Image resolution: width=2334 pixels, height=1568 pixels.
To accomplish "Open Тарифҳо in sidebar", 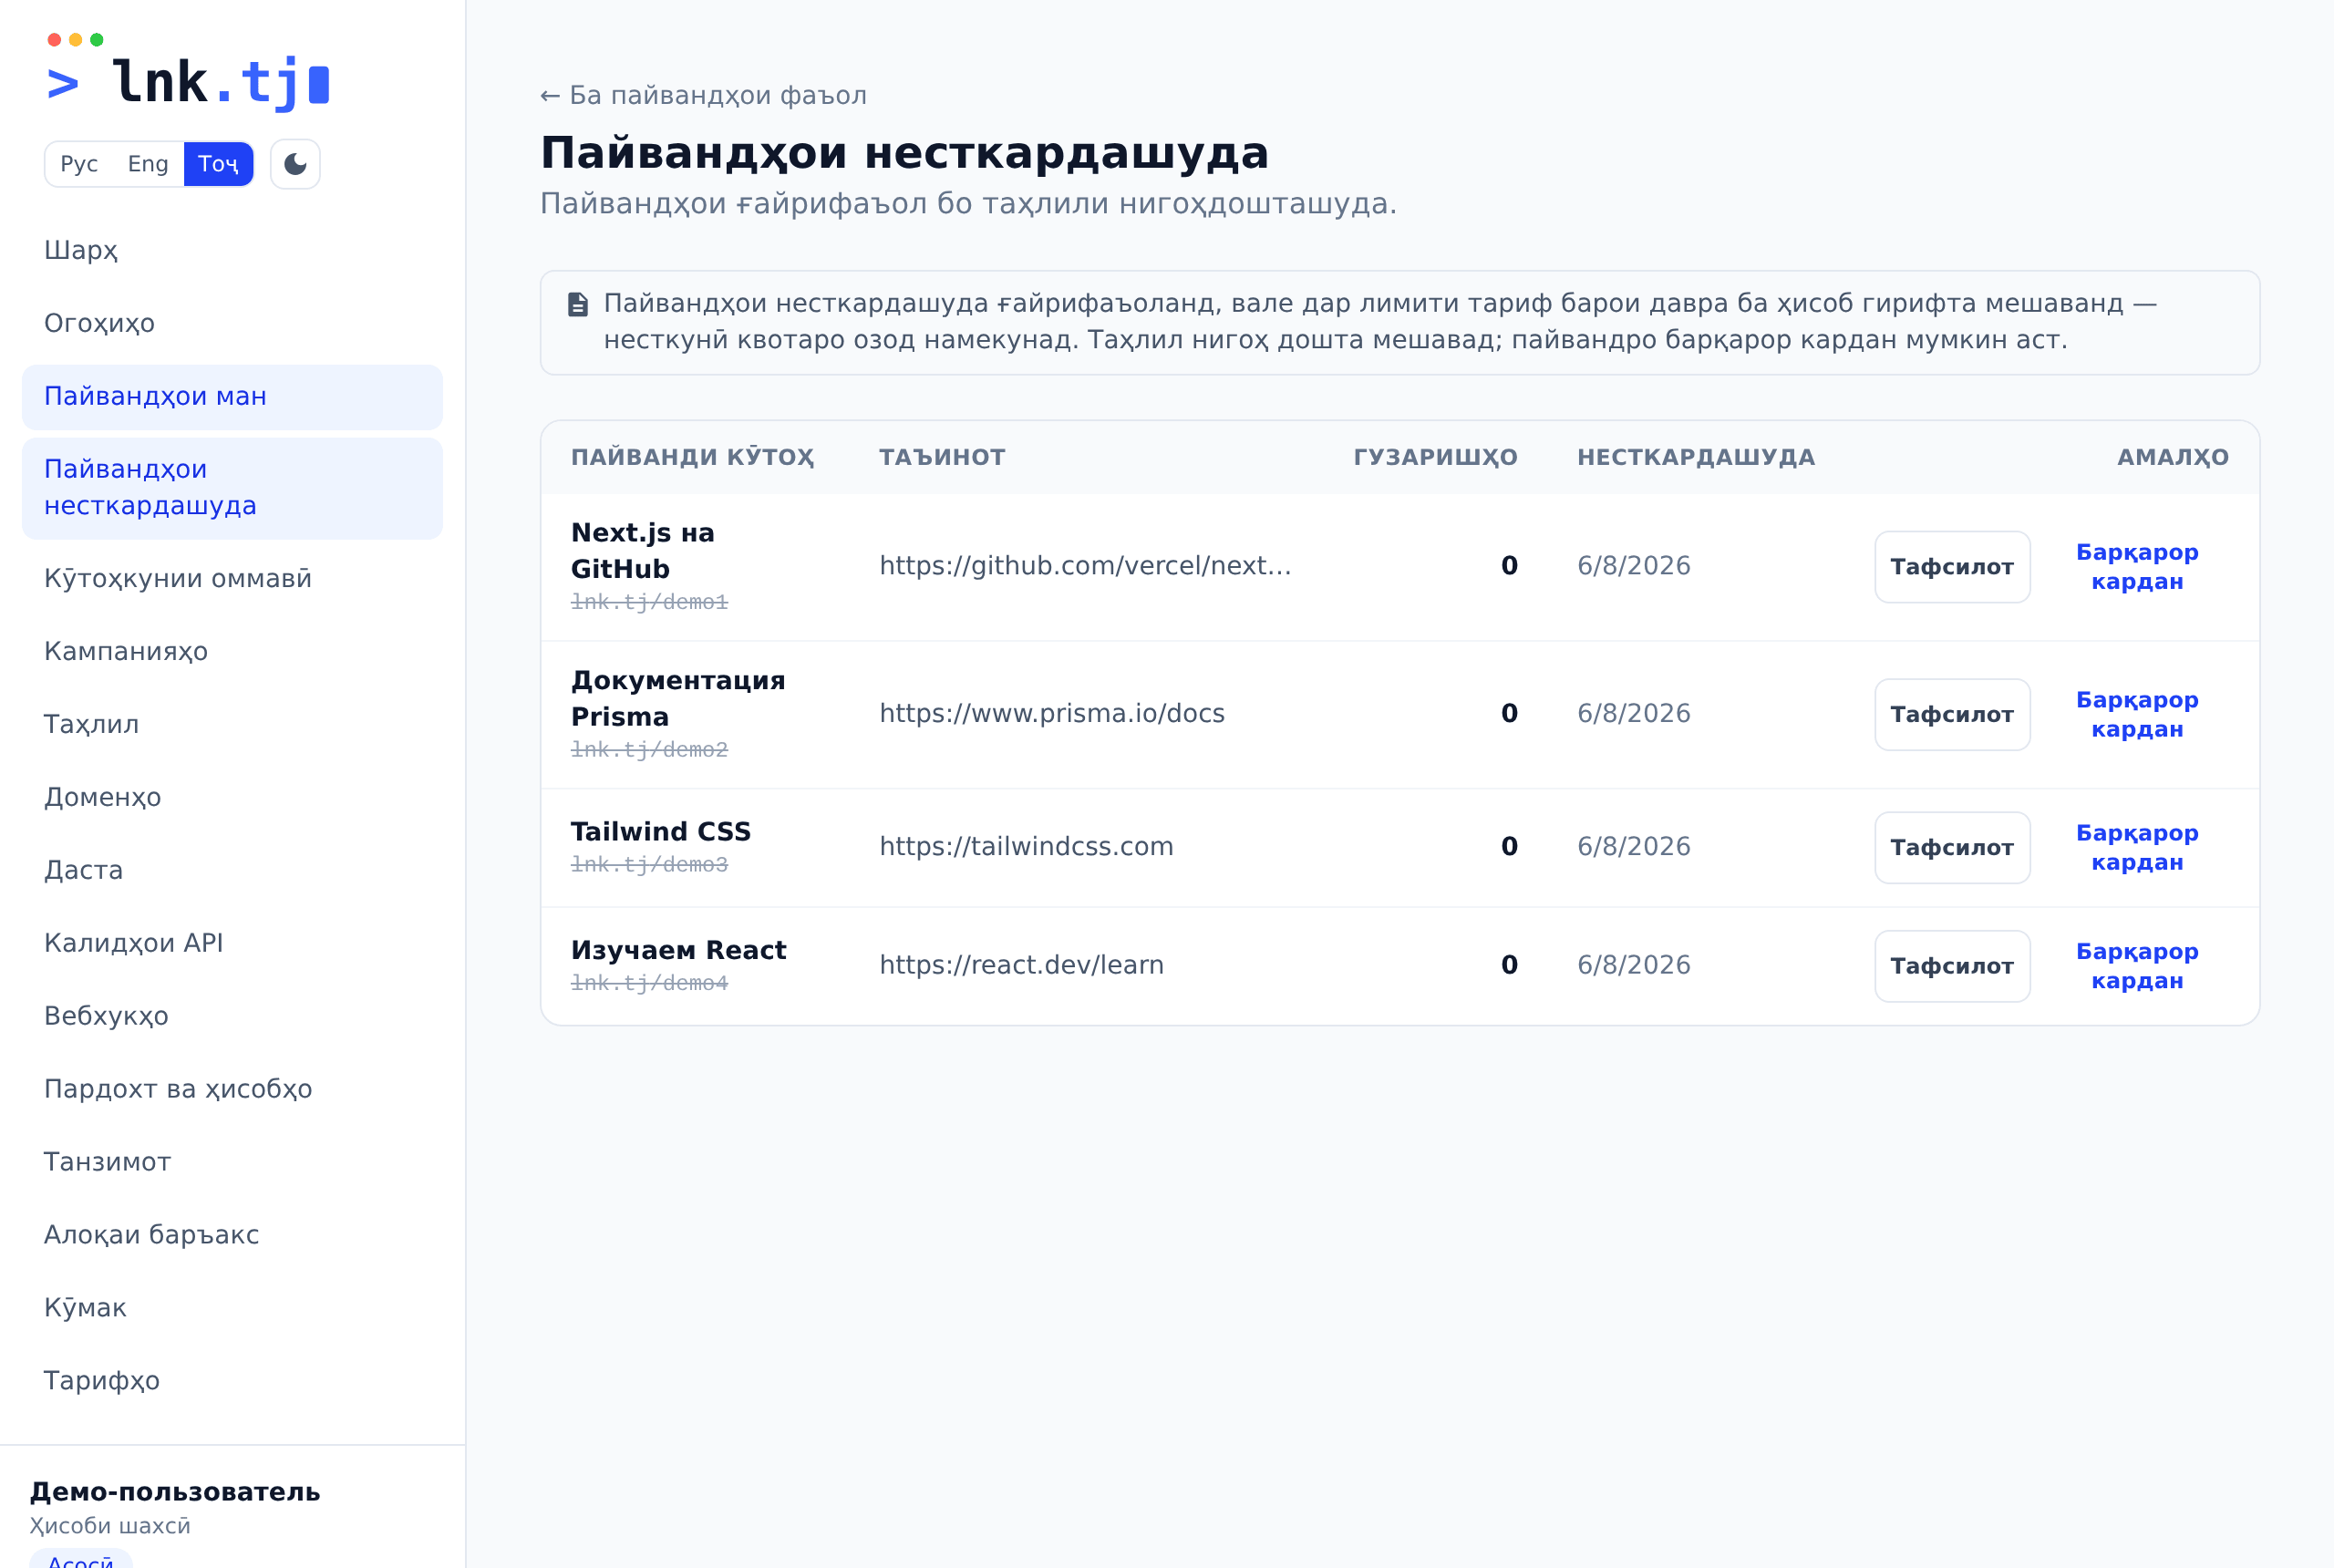I will tap(232, 1381).
